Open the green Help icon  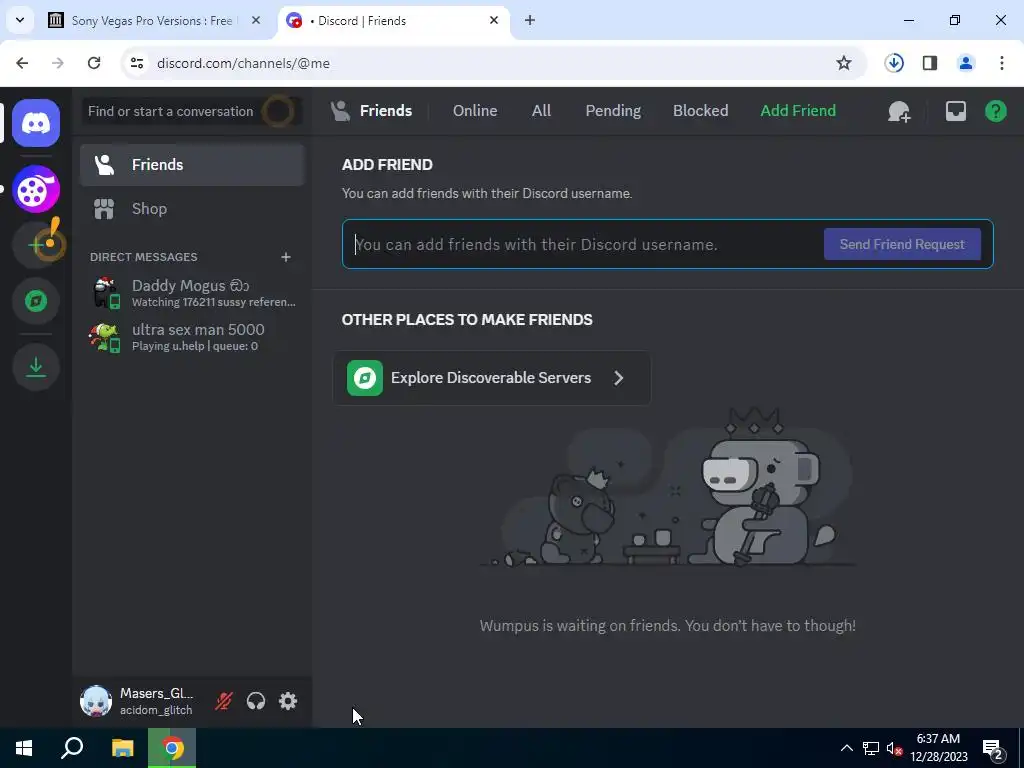click(995, 111)
